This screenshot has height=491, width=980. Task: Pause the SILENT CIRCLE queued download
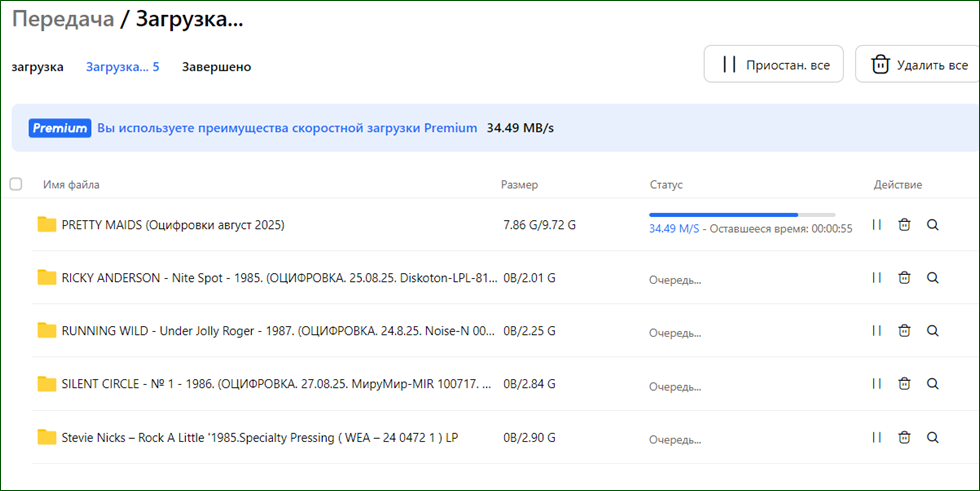point(877,384)
